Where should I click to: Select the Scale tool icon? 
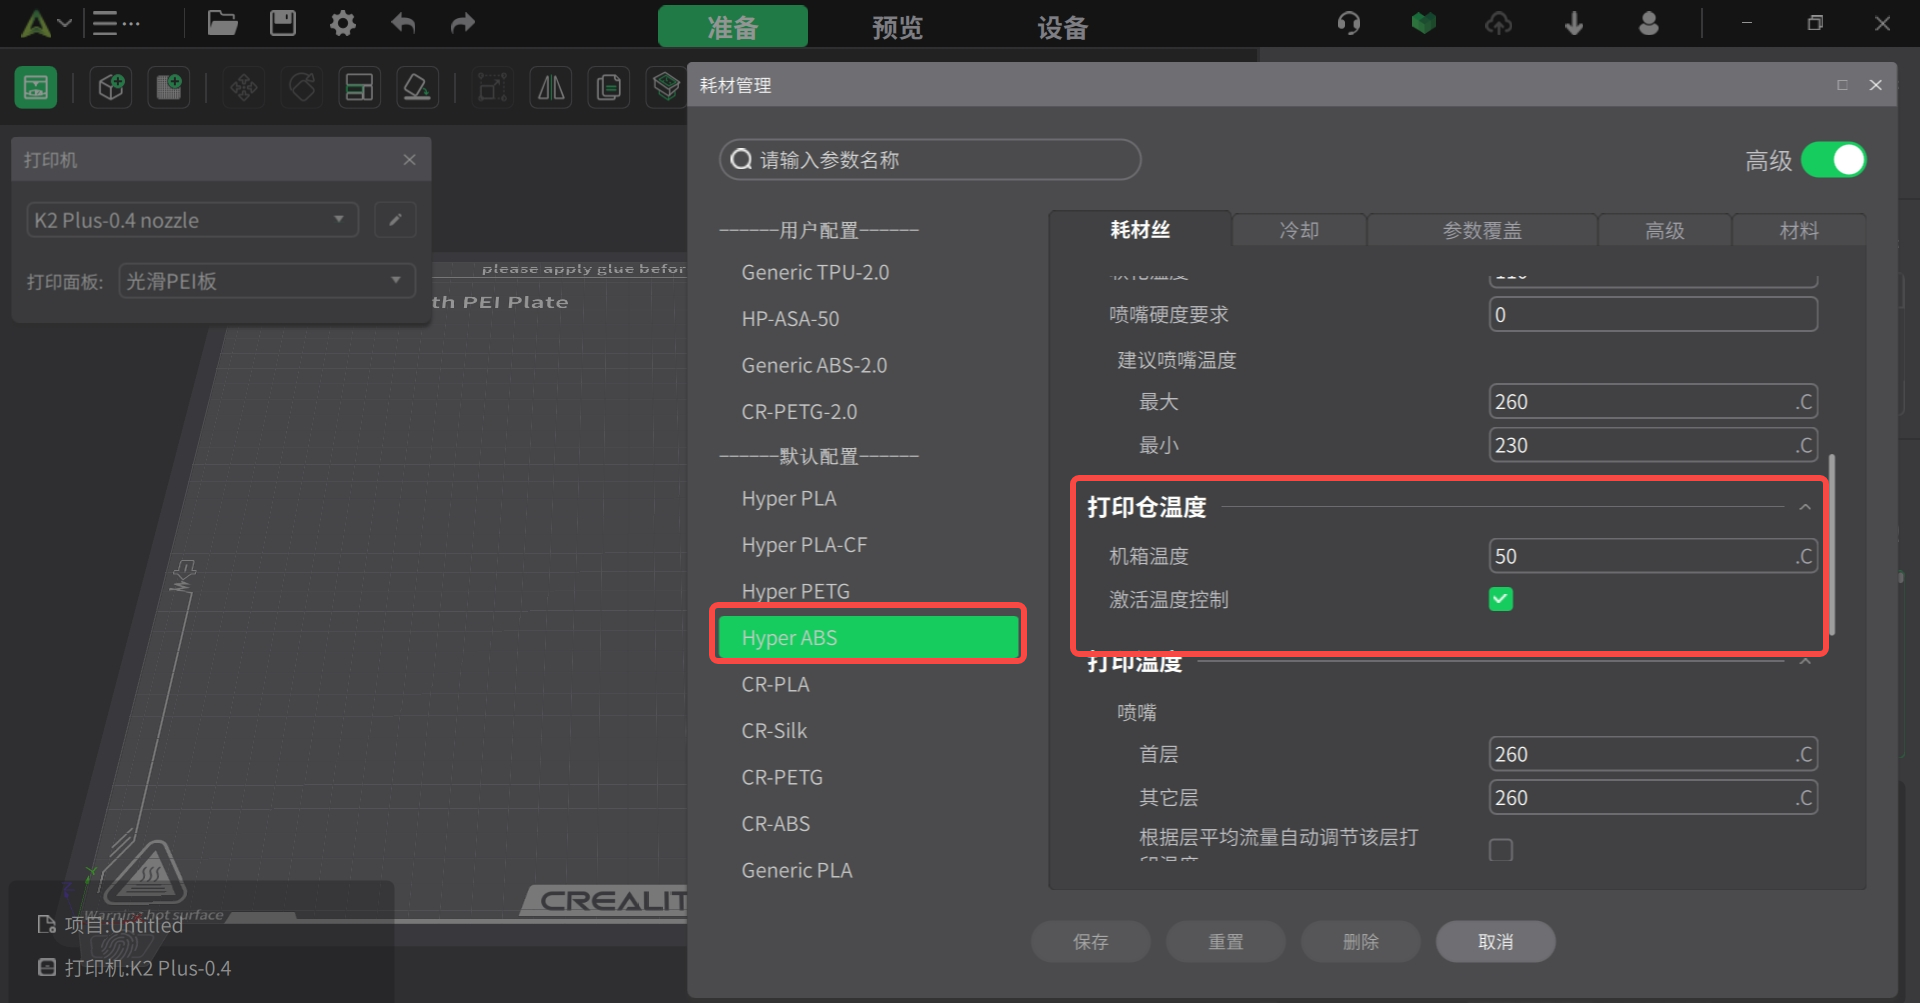[492, 88]
